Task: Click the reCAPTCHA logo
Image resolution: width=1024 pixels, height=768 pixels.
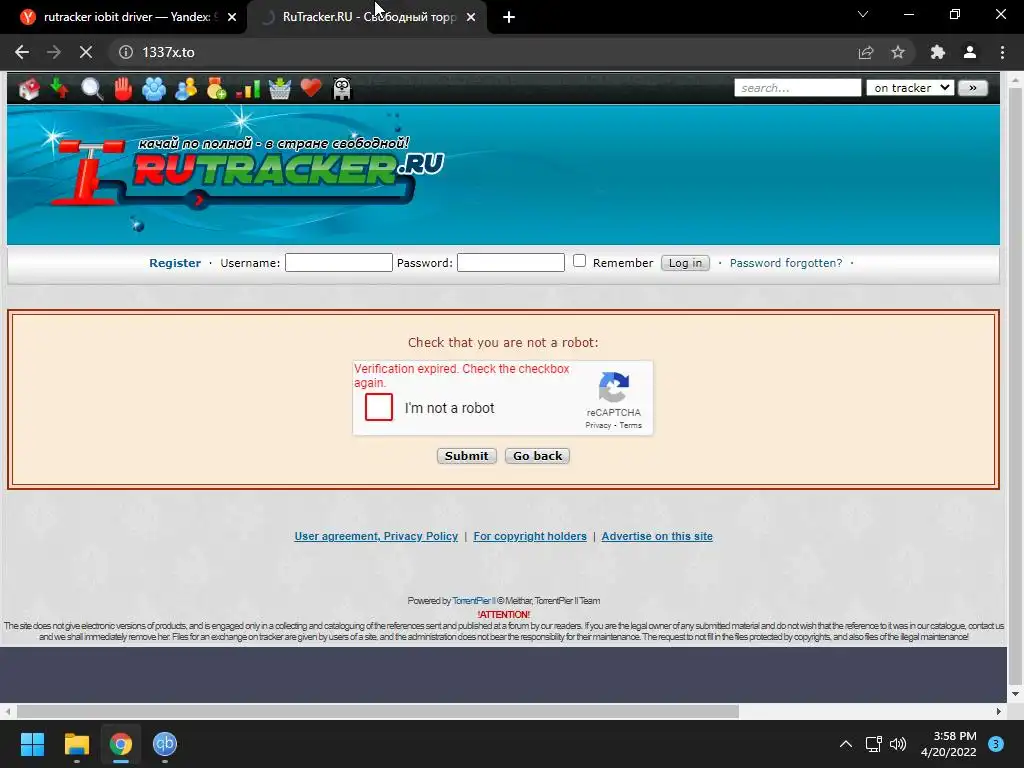Action: tap(614, 387)
